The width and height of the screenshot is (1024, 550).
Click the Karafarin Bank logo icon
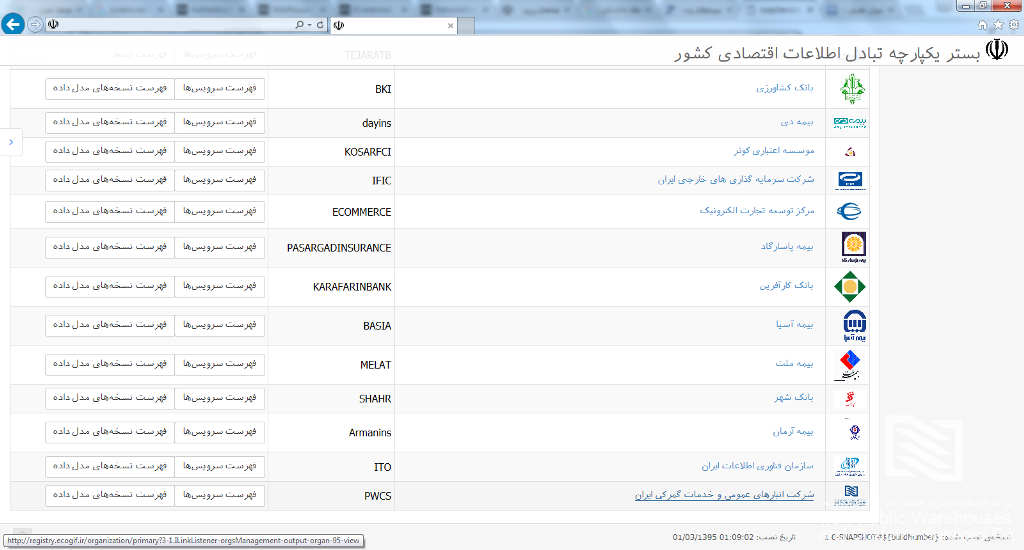(850, 287)
